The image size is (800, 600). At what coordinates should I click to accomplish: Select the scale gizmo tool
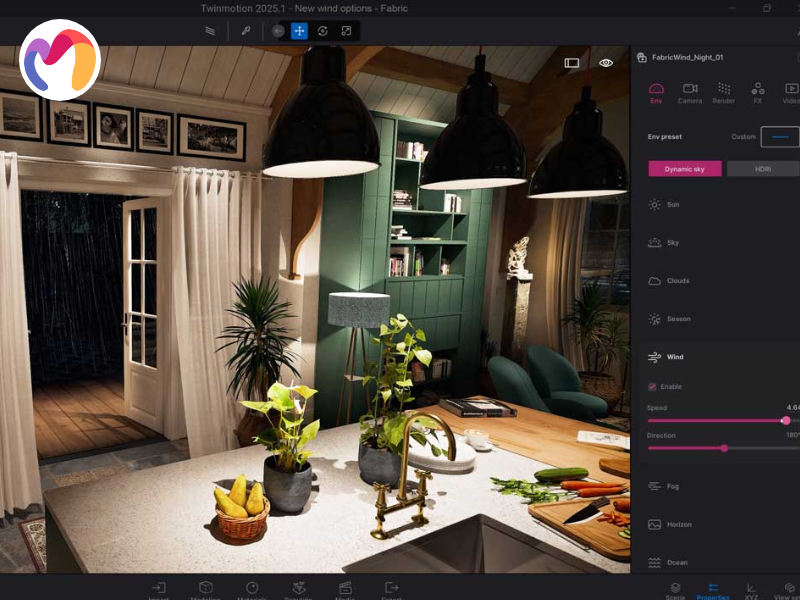(x=346, y=31)
